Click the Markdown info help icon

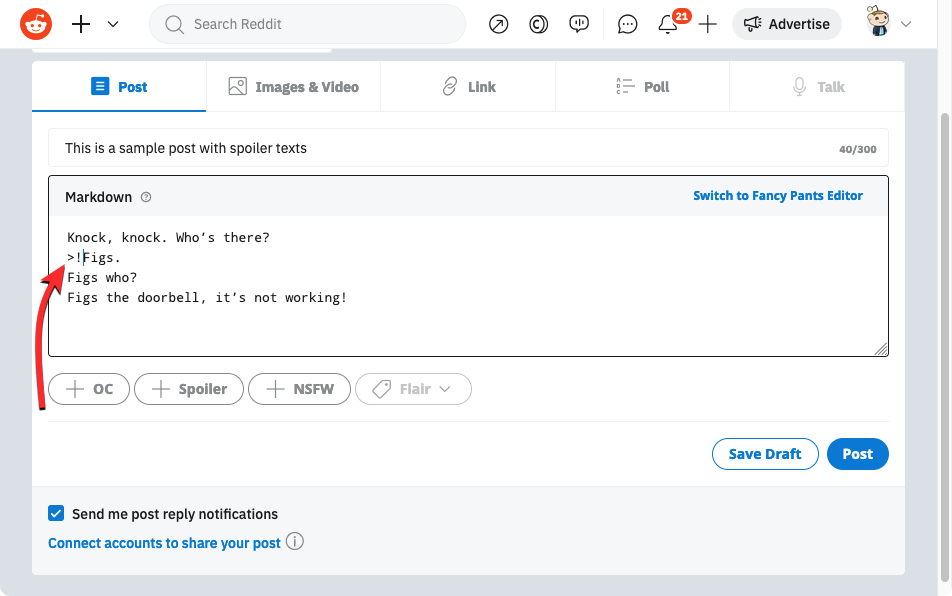pos(146,197)
